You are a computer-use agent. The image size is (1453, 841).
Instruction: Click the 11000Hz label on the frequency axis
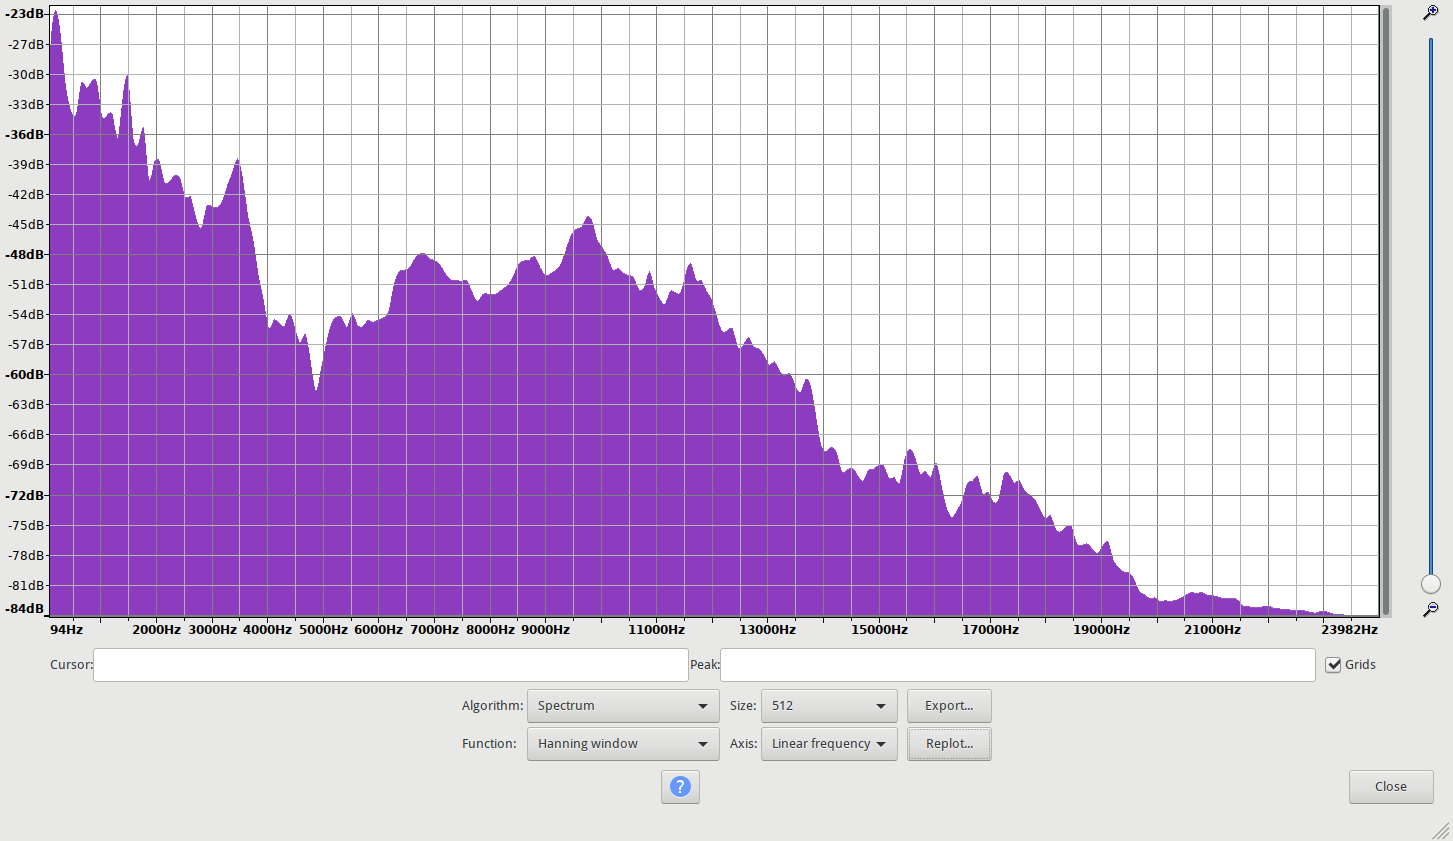tap(656, 630)
